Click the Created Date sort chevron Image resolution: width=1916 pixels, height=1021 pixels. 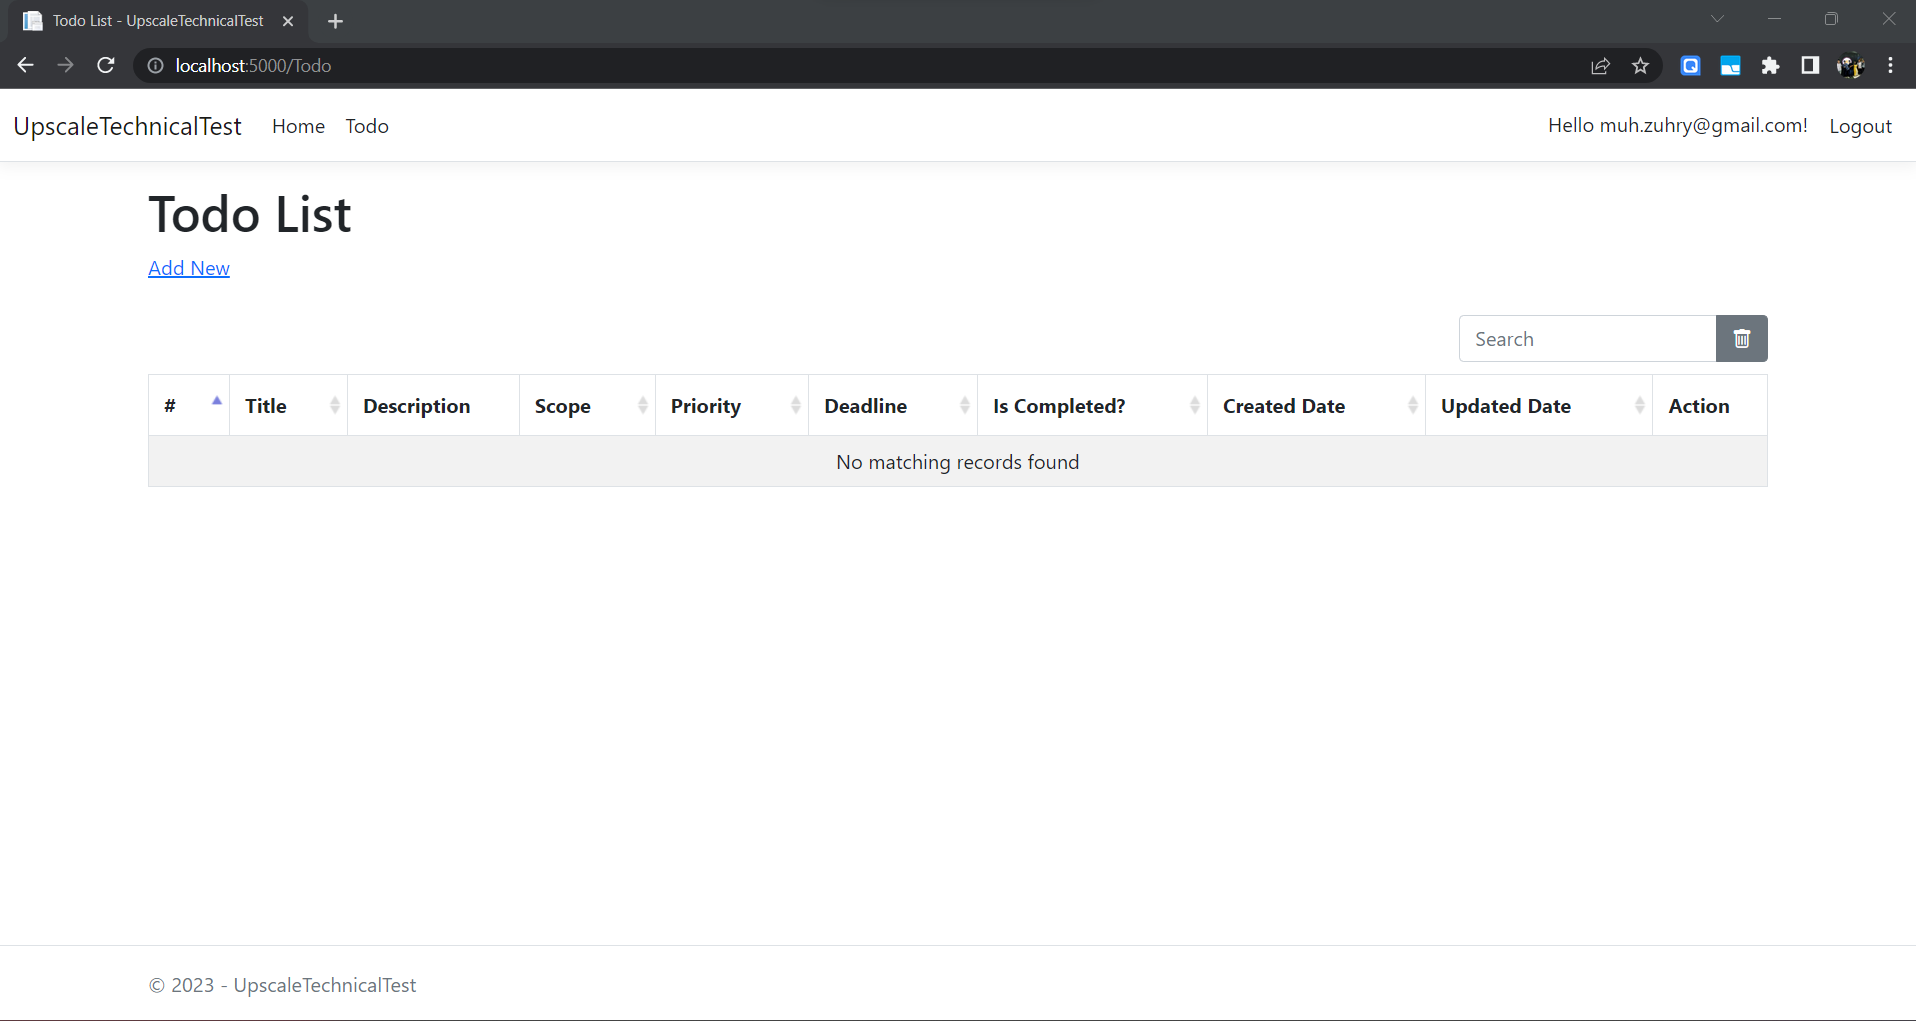1411,405
